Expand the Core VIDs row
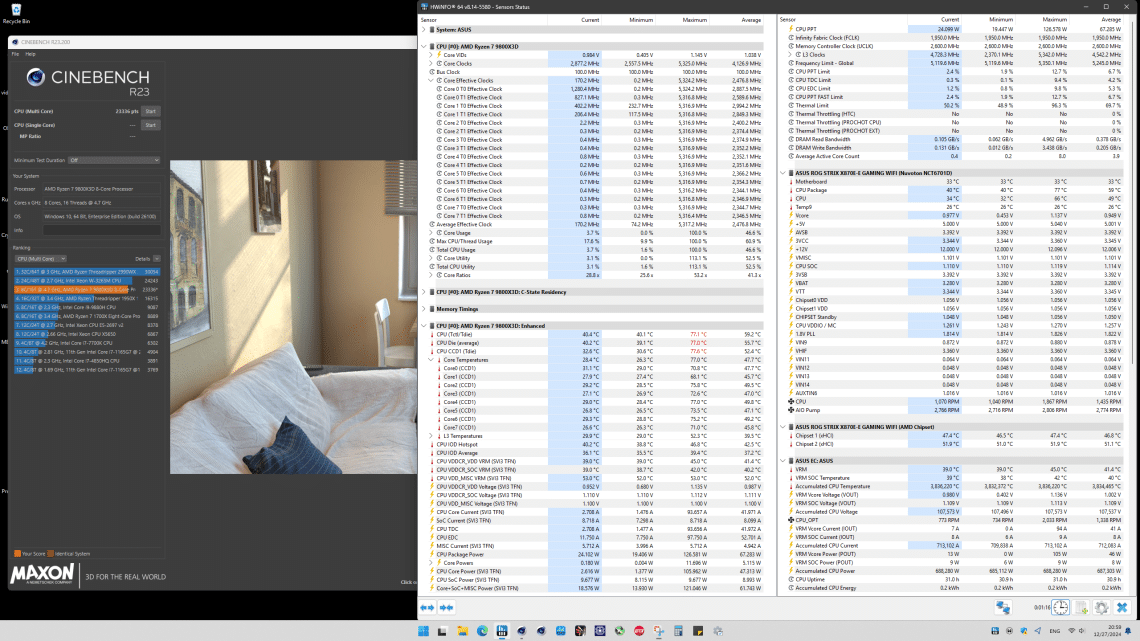The image size is (1140, 641). click(x=430, y=55)
